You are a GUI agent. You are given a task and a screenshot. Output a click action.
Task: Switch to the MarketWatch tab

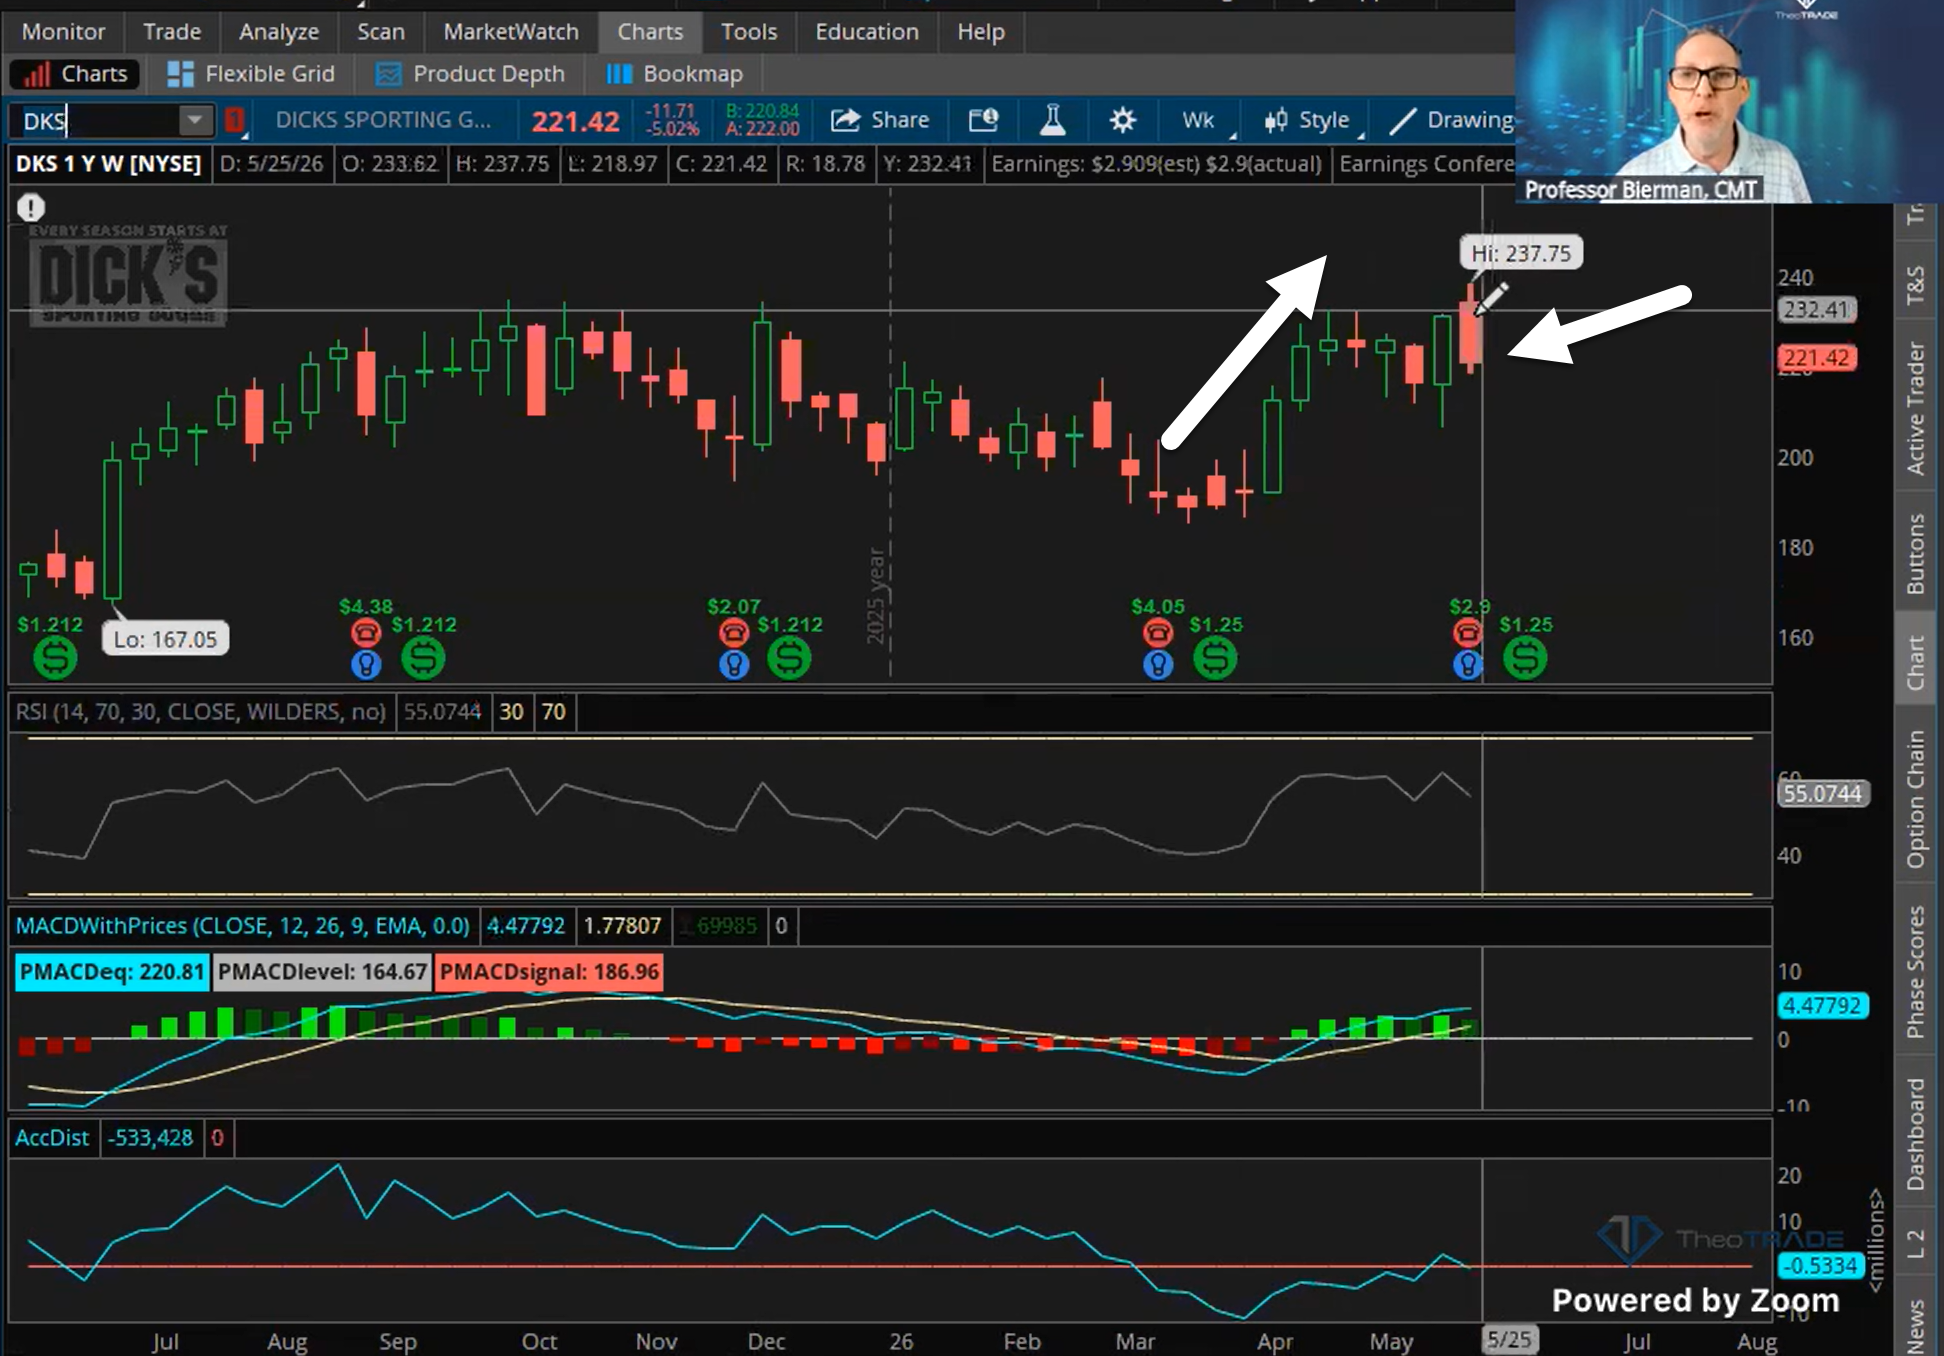pos(511,32)
